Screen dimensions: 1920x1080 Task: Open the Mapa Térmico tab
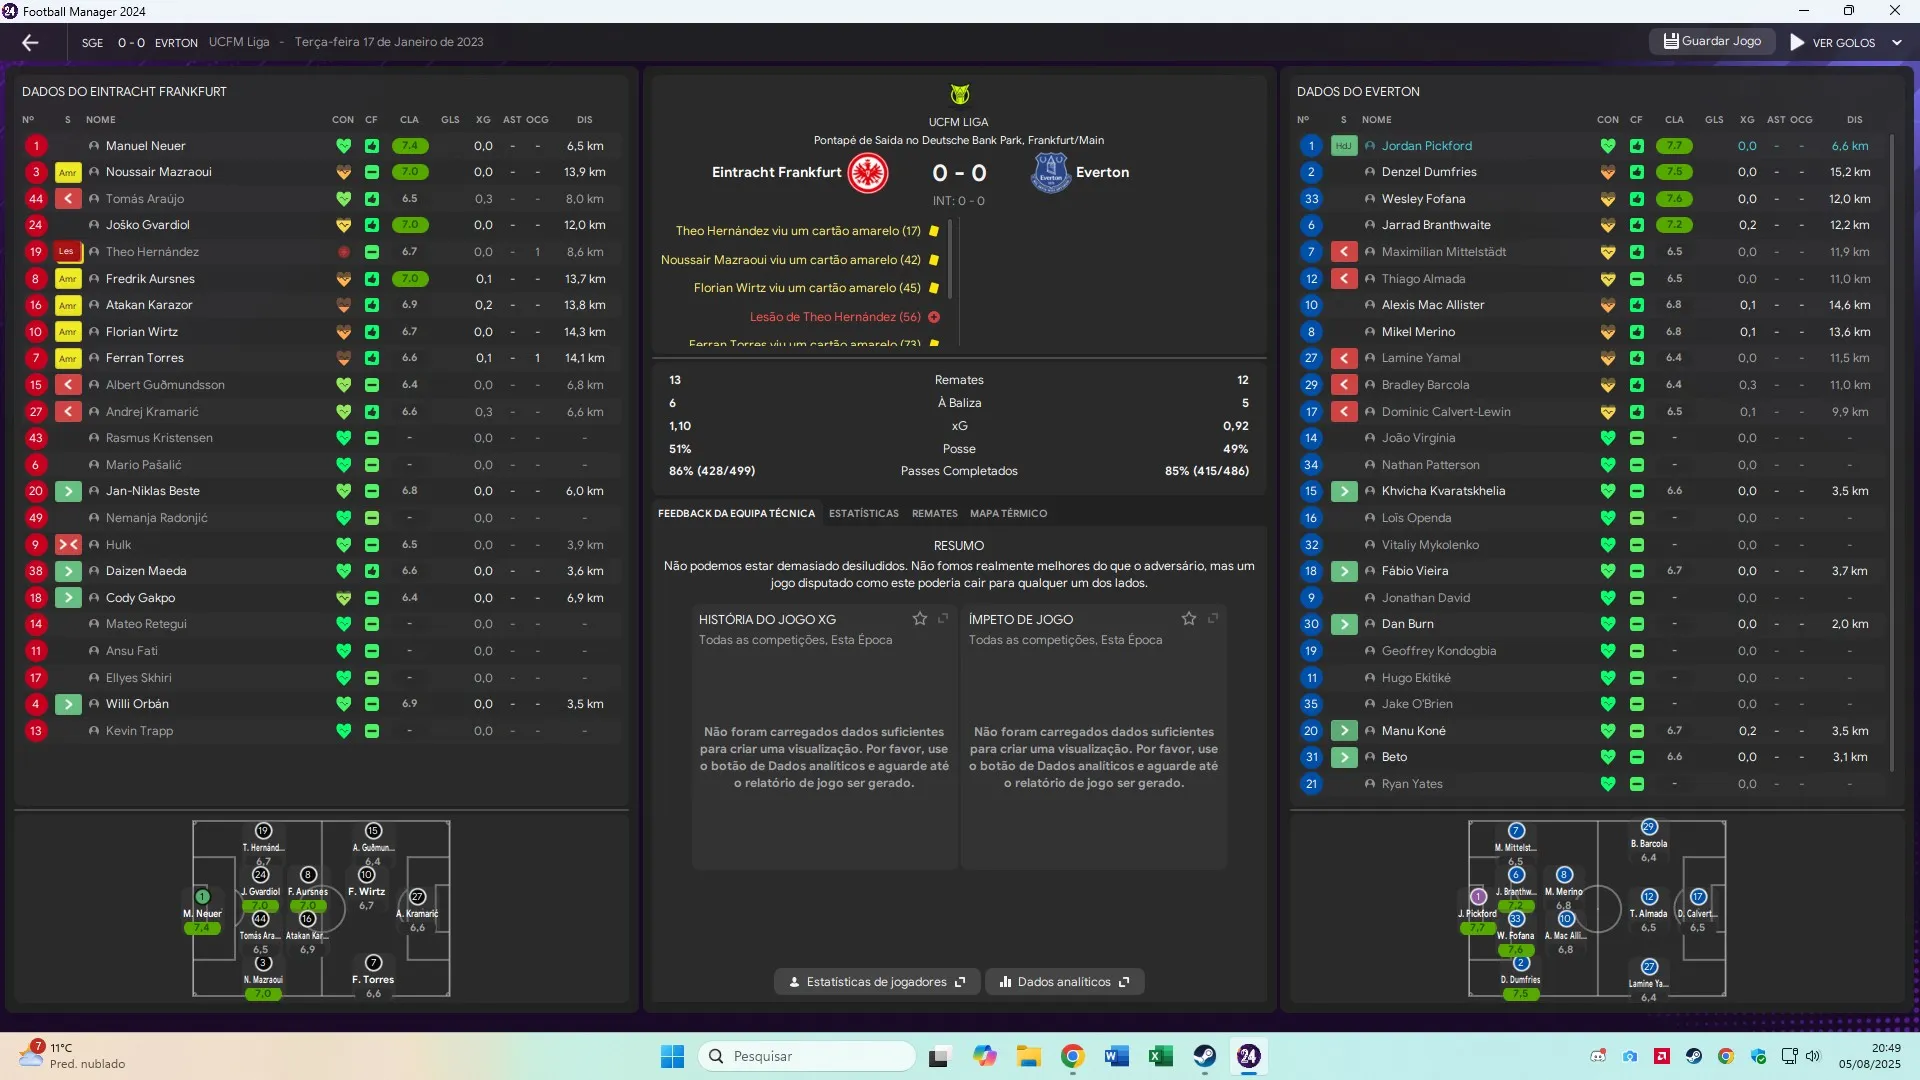point(1008,513)
